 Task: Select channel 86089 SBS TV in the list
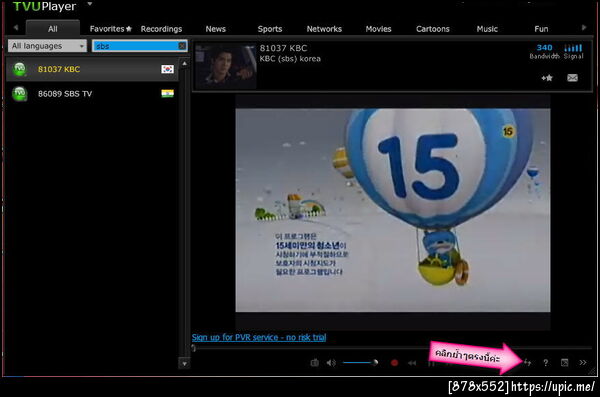92,94
